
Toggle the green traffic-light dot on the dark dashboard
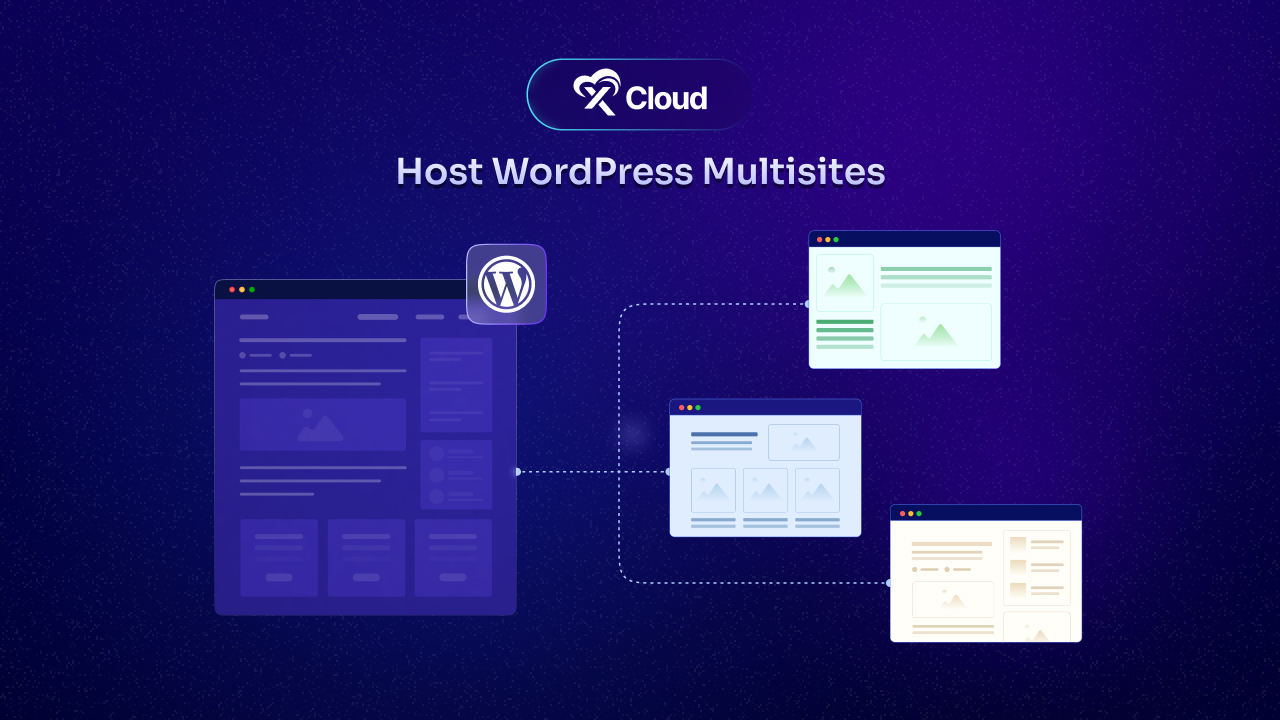coord(253,289)
